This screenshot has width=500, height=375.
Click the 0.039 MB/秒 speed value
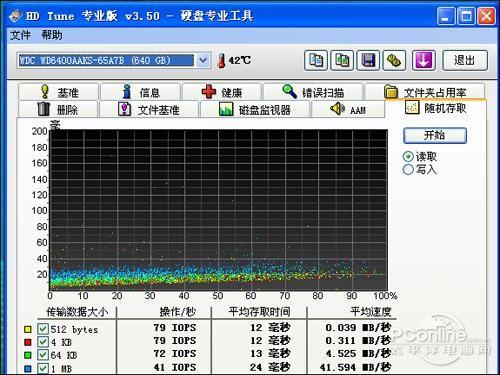[358, 328]
